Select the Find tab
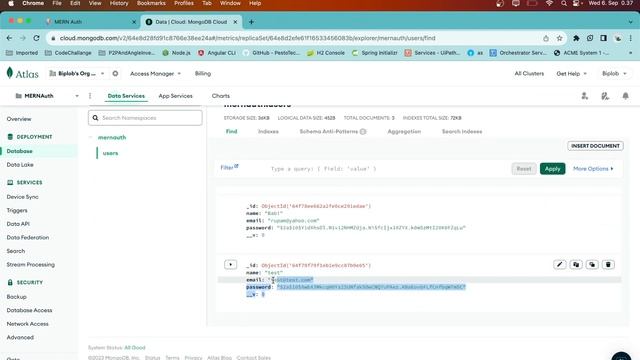This screenshot has height=360, width=640. pos(231,131)
